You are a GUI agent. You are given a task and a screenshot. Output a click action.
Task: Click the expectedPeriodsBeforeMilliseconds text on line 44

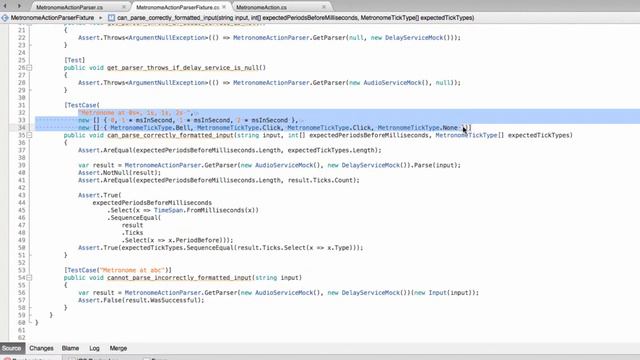pyautogui.click(x=152, y=203)
